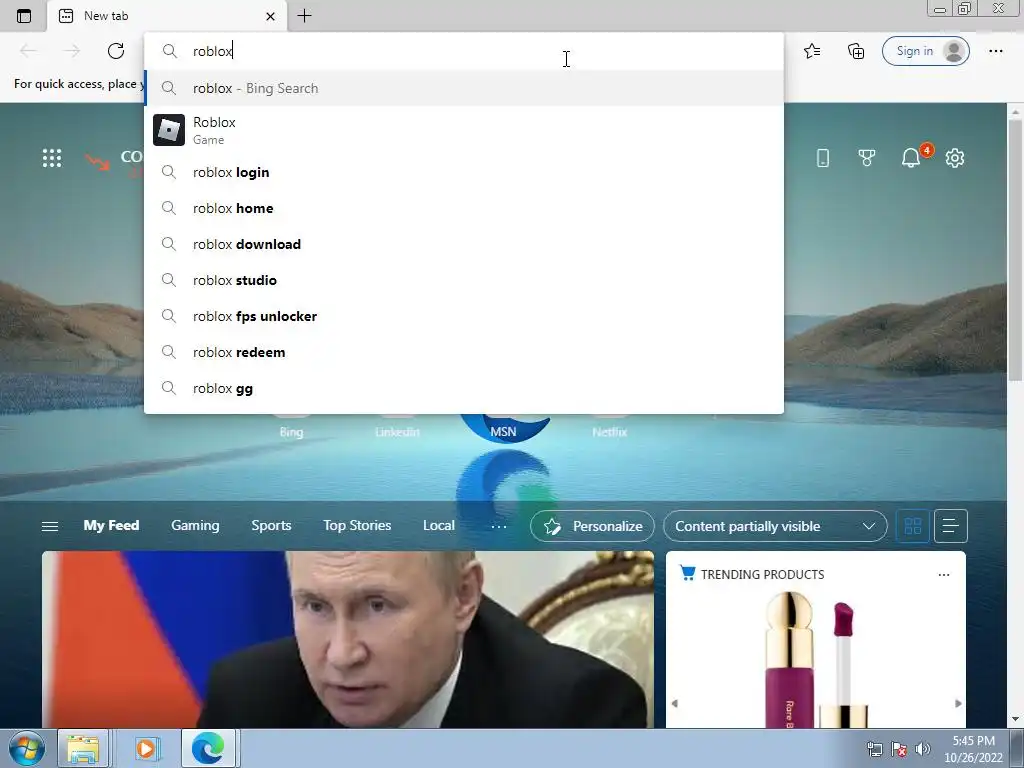Click the mobile phone icon
This screenshot has height=768, width=1024.
pos(823,158)
